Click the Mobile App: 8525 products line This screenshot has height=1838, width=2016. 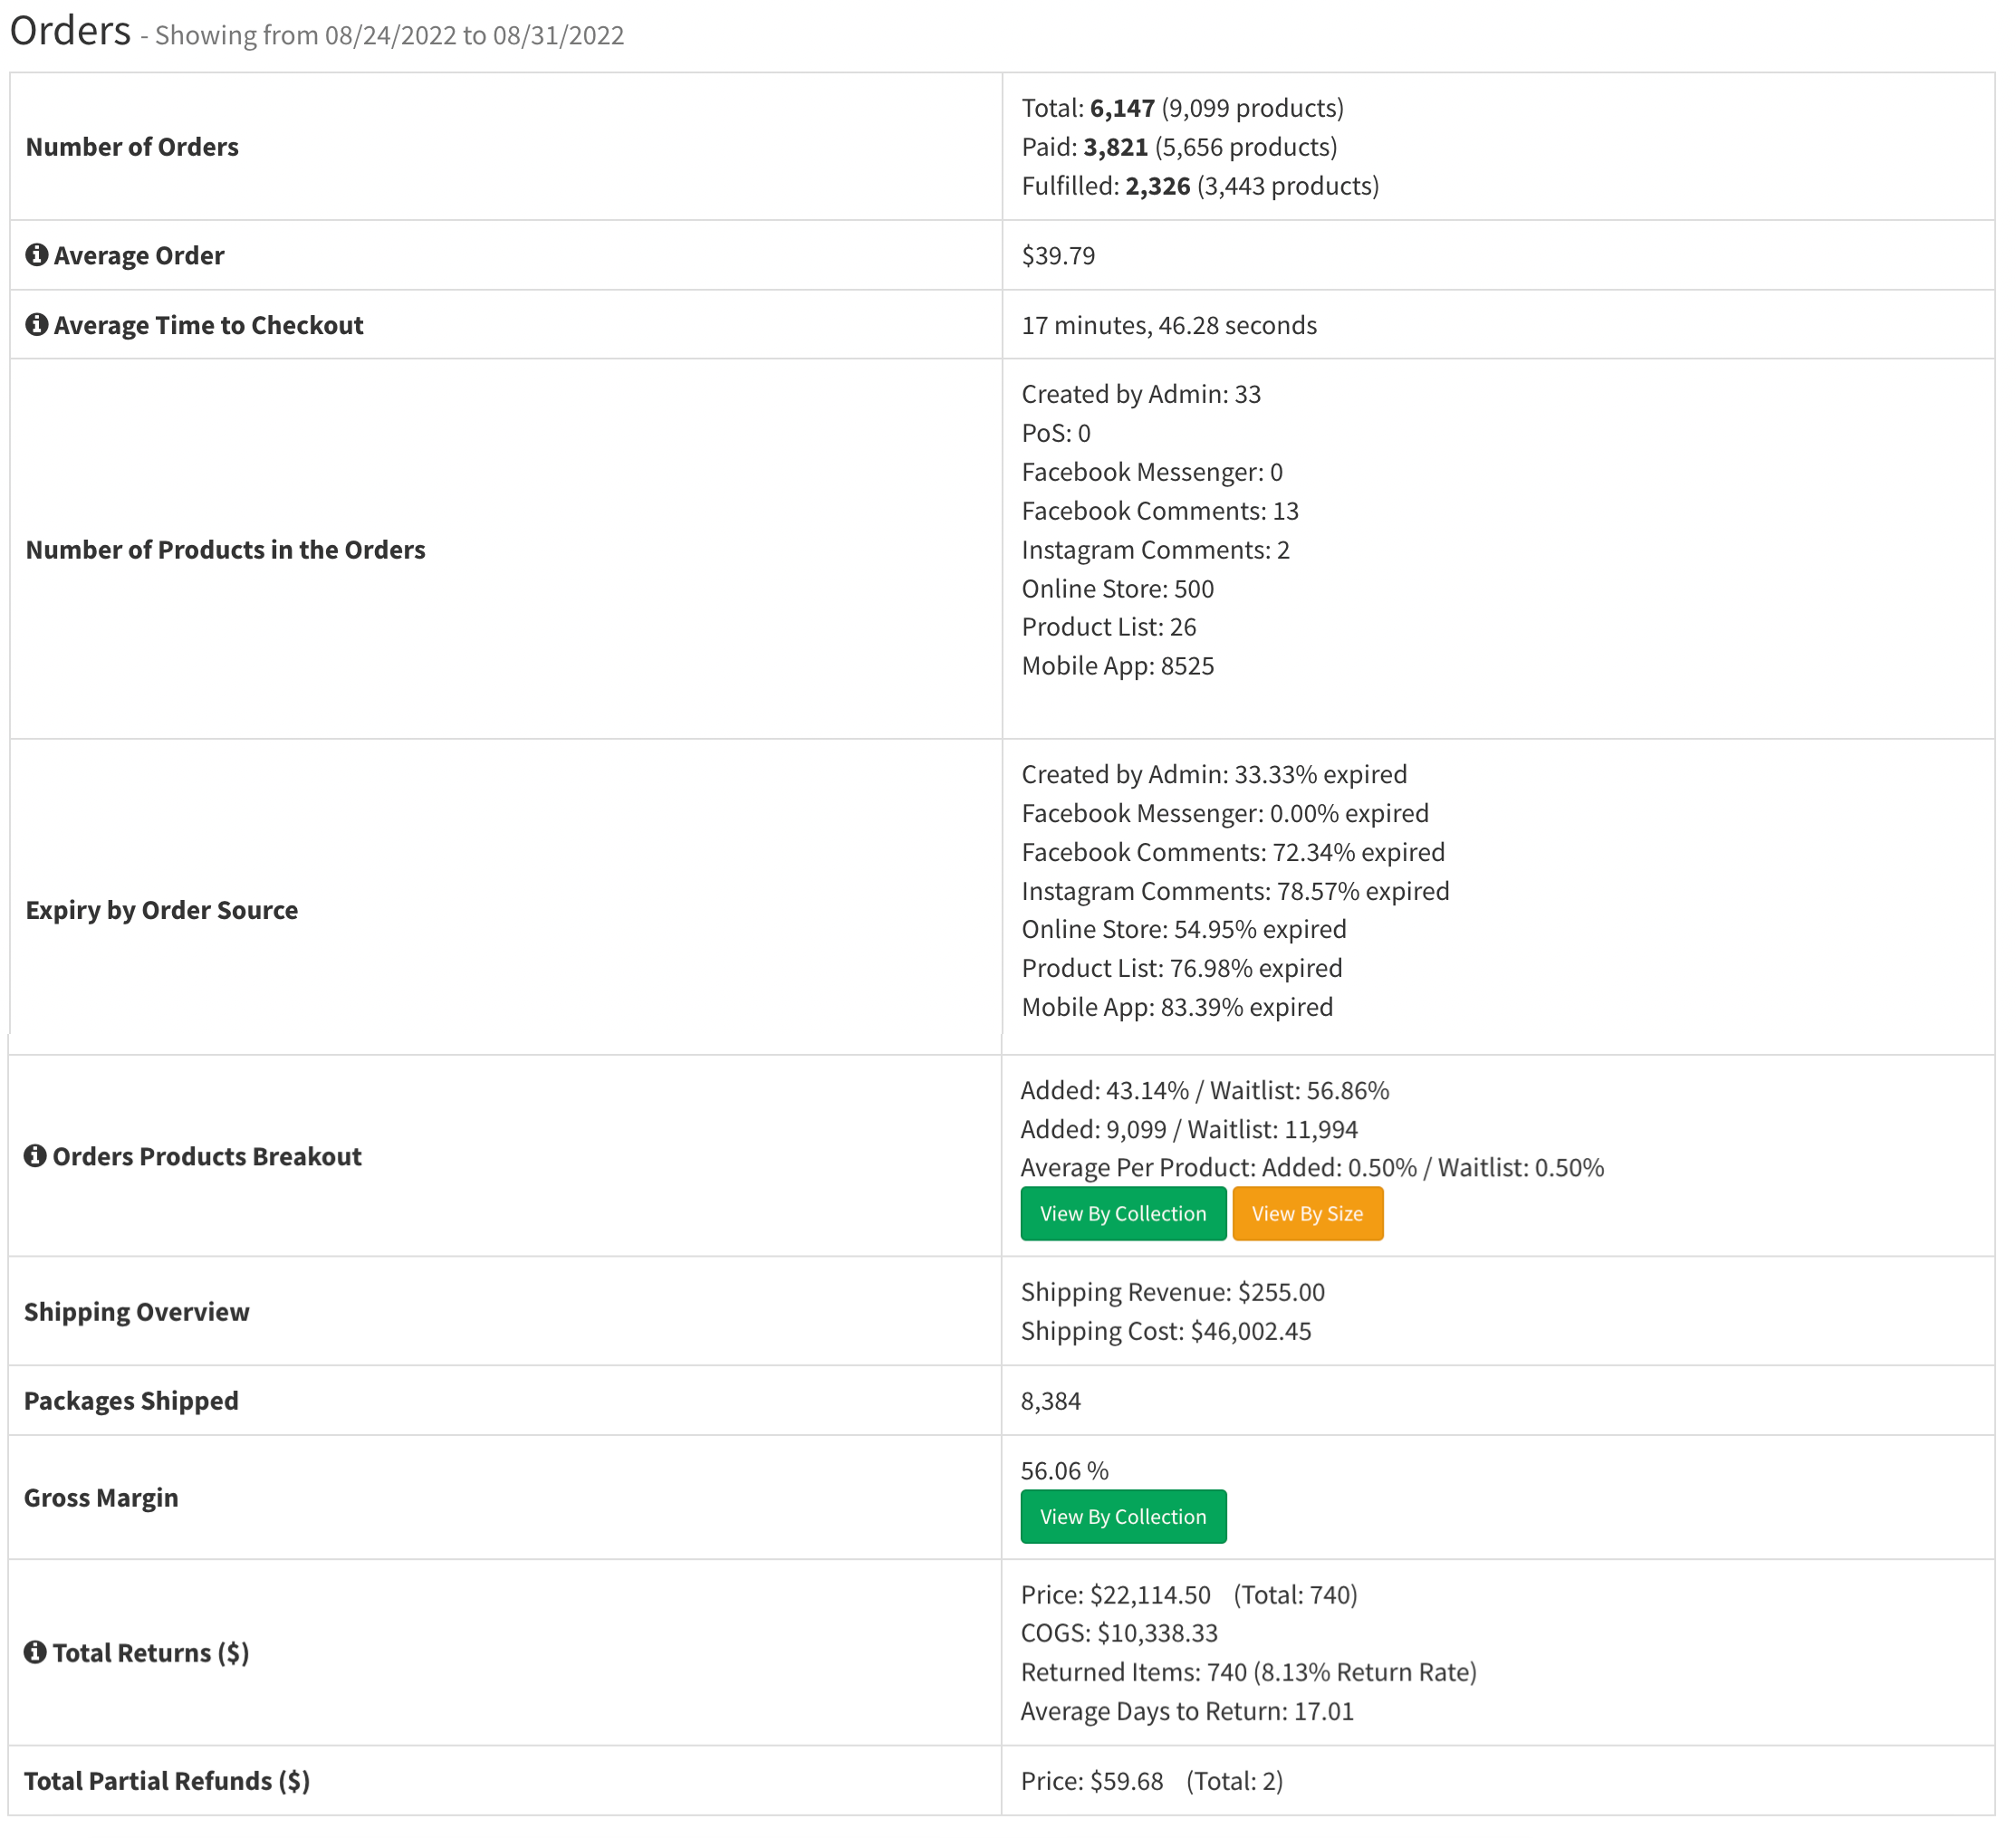point(1117,666)
